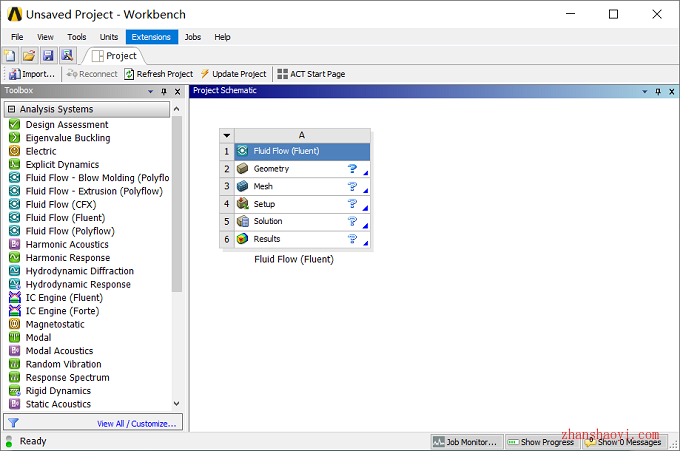Click IC Engine (Forte) icon
Viewport: 680px width, 451px height.
[14, 311]
